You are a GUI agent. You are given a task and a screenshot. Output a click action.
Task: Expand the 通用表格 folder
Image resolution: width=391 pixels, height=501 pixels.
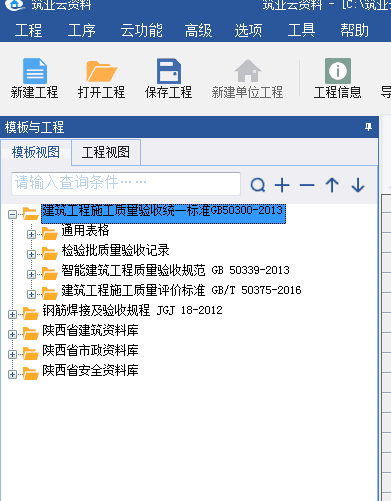point(31,234)
